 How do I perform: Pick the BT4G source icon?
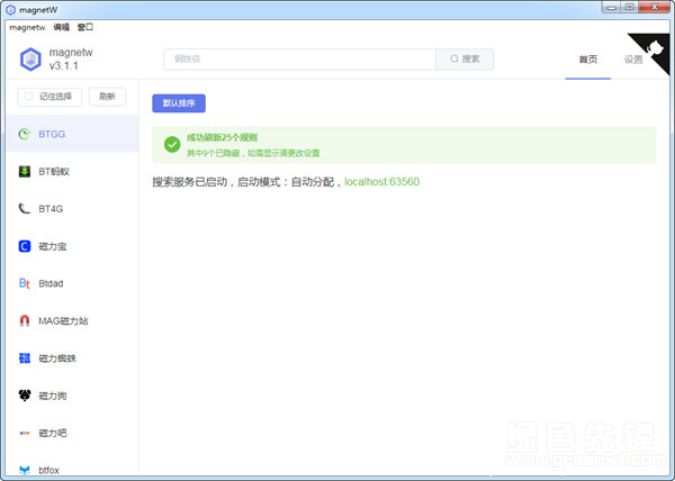pyautogui.click(x=25, y=209)
